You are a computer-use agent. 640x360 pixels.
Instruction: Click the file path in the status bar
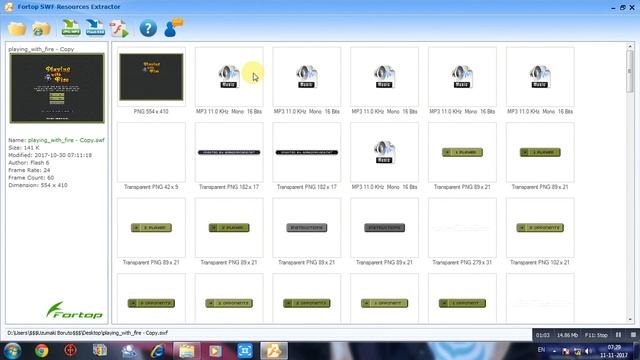click(x=87, y=333)
